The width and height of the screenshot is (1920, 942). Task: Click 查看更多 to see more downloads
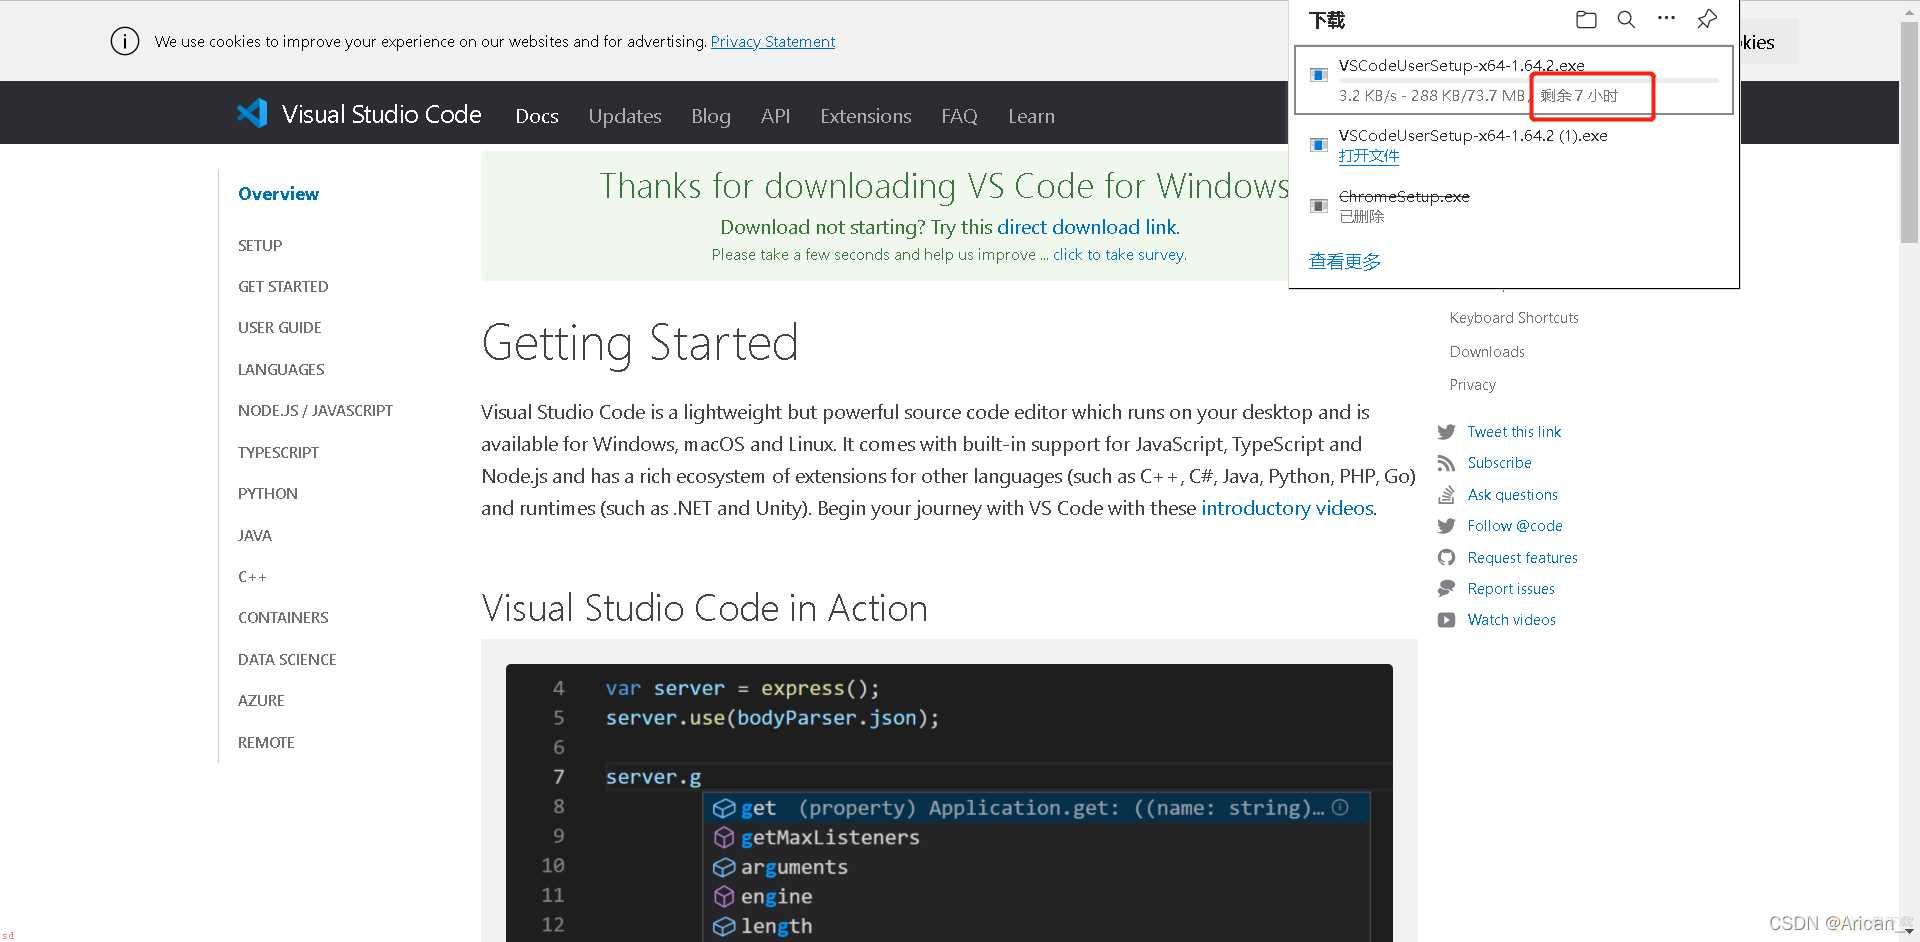tap(1344, 261)
